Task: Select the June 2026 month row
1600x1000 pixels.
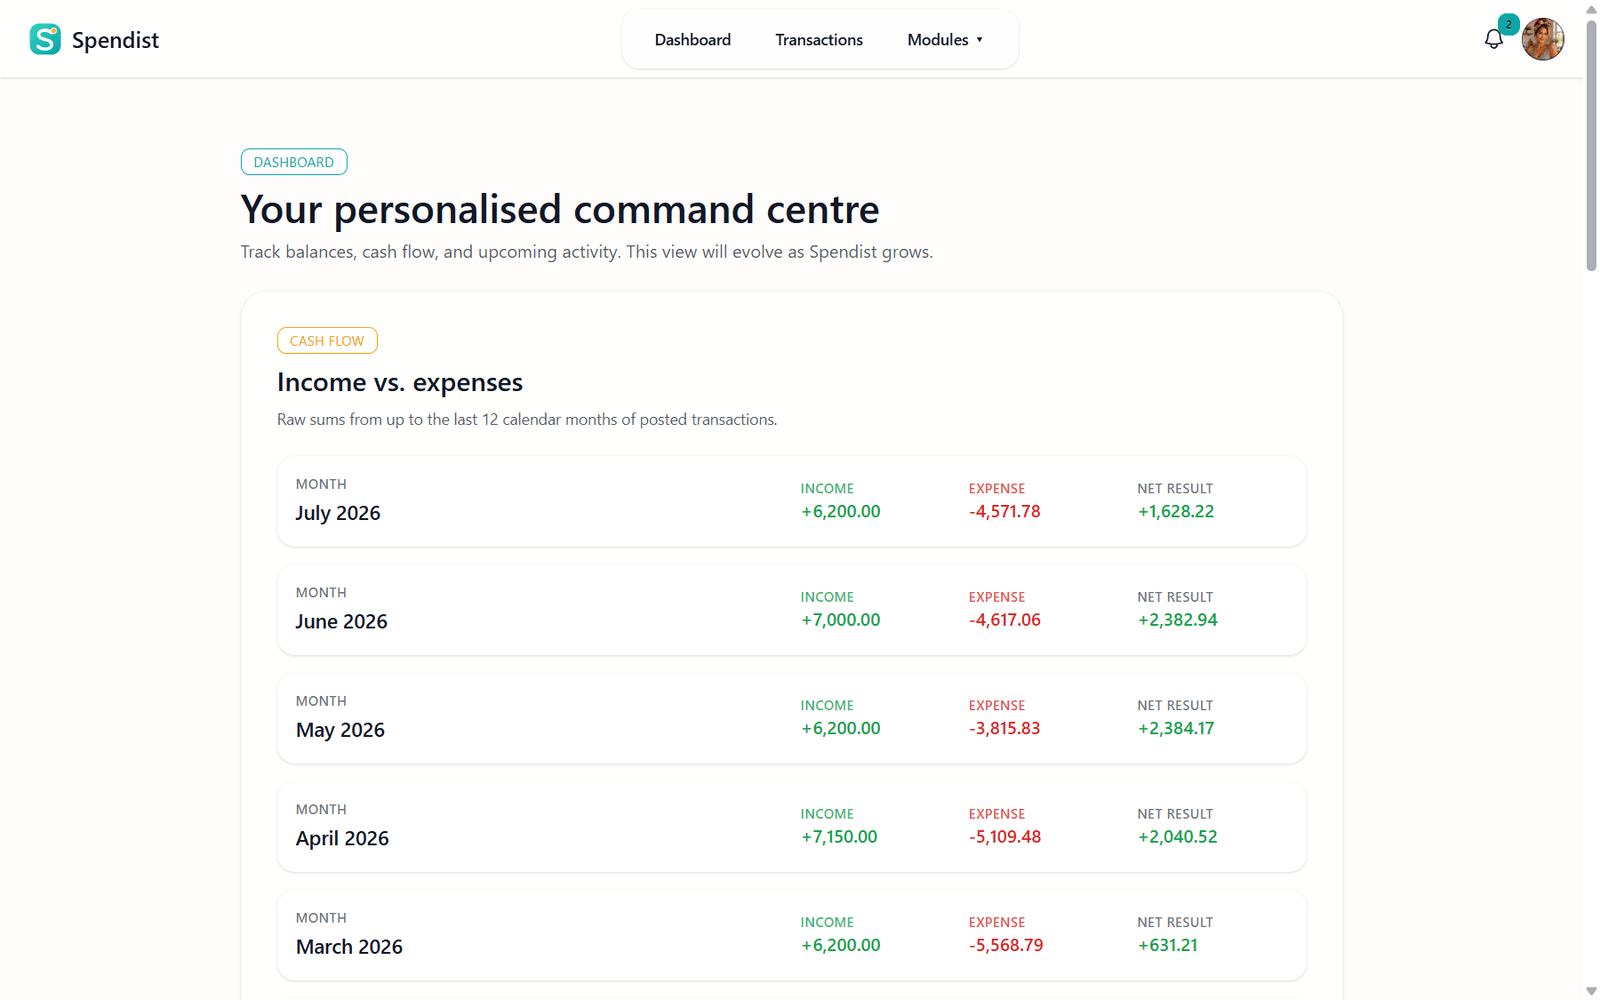Action: pyautogui.click(x=792, y=610)
